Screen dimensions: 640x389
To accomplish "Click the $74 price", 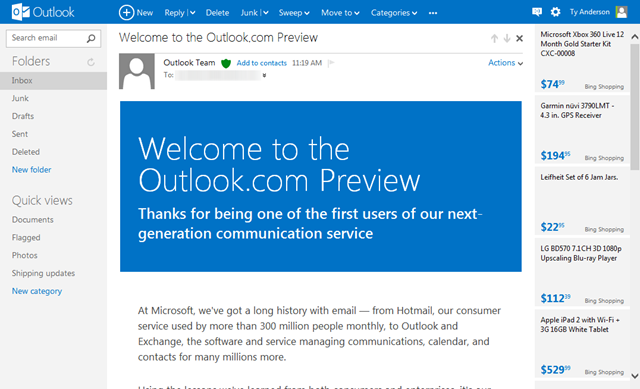I will pyautogui.click(x=552, y=84).
